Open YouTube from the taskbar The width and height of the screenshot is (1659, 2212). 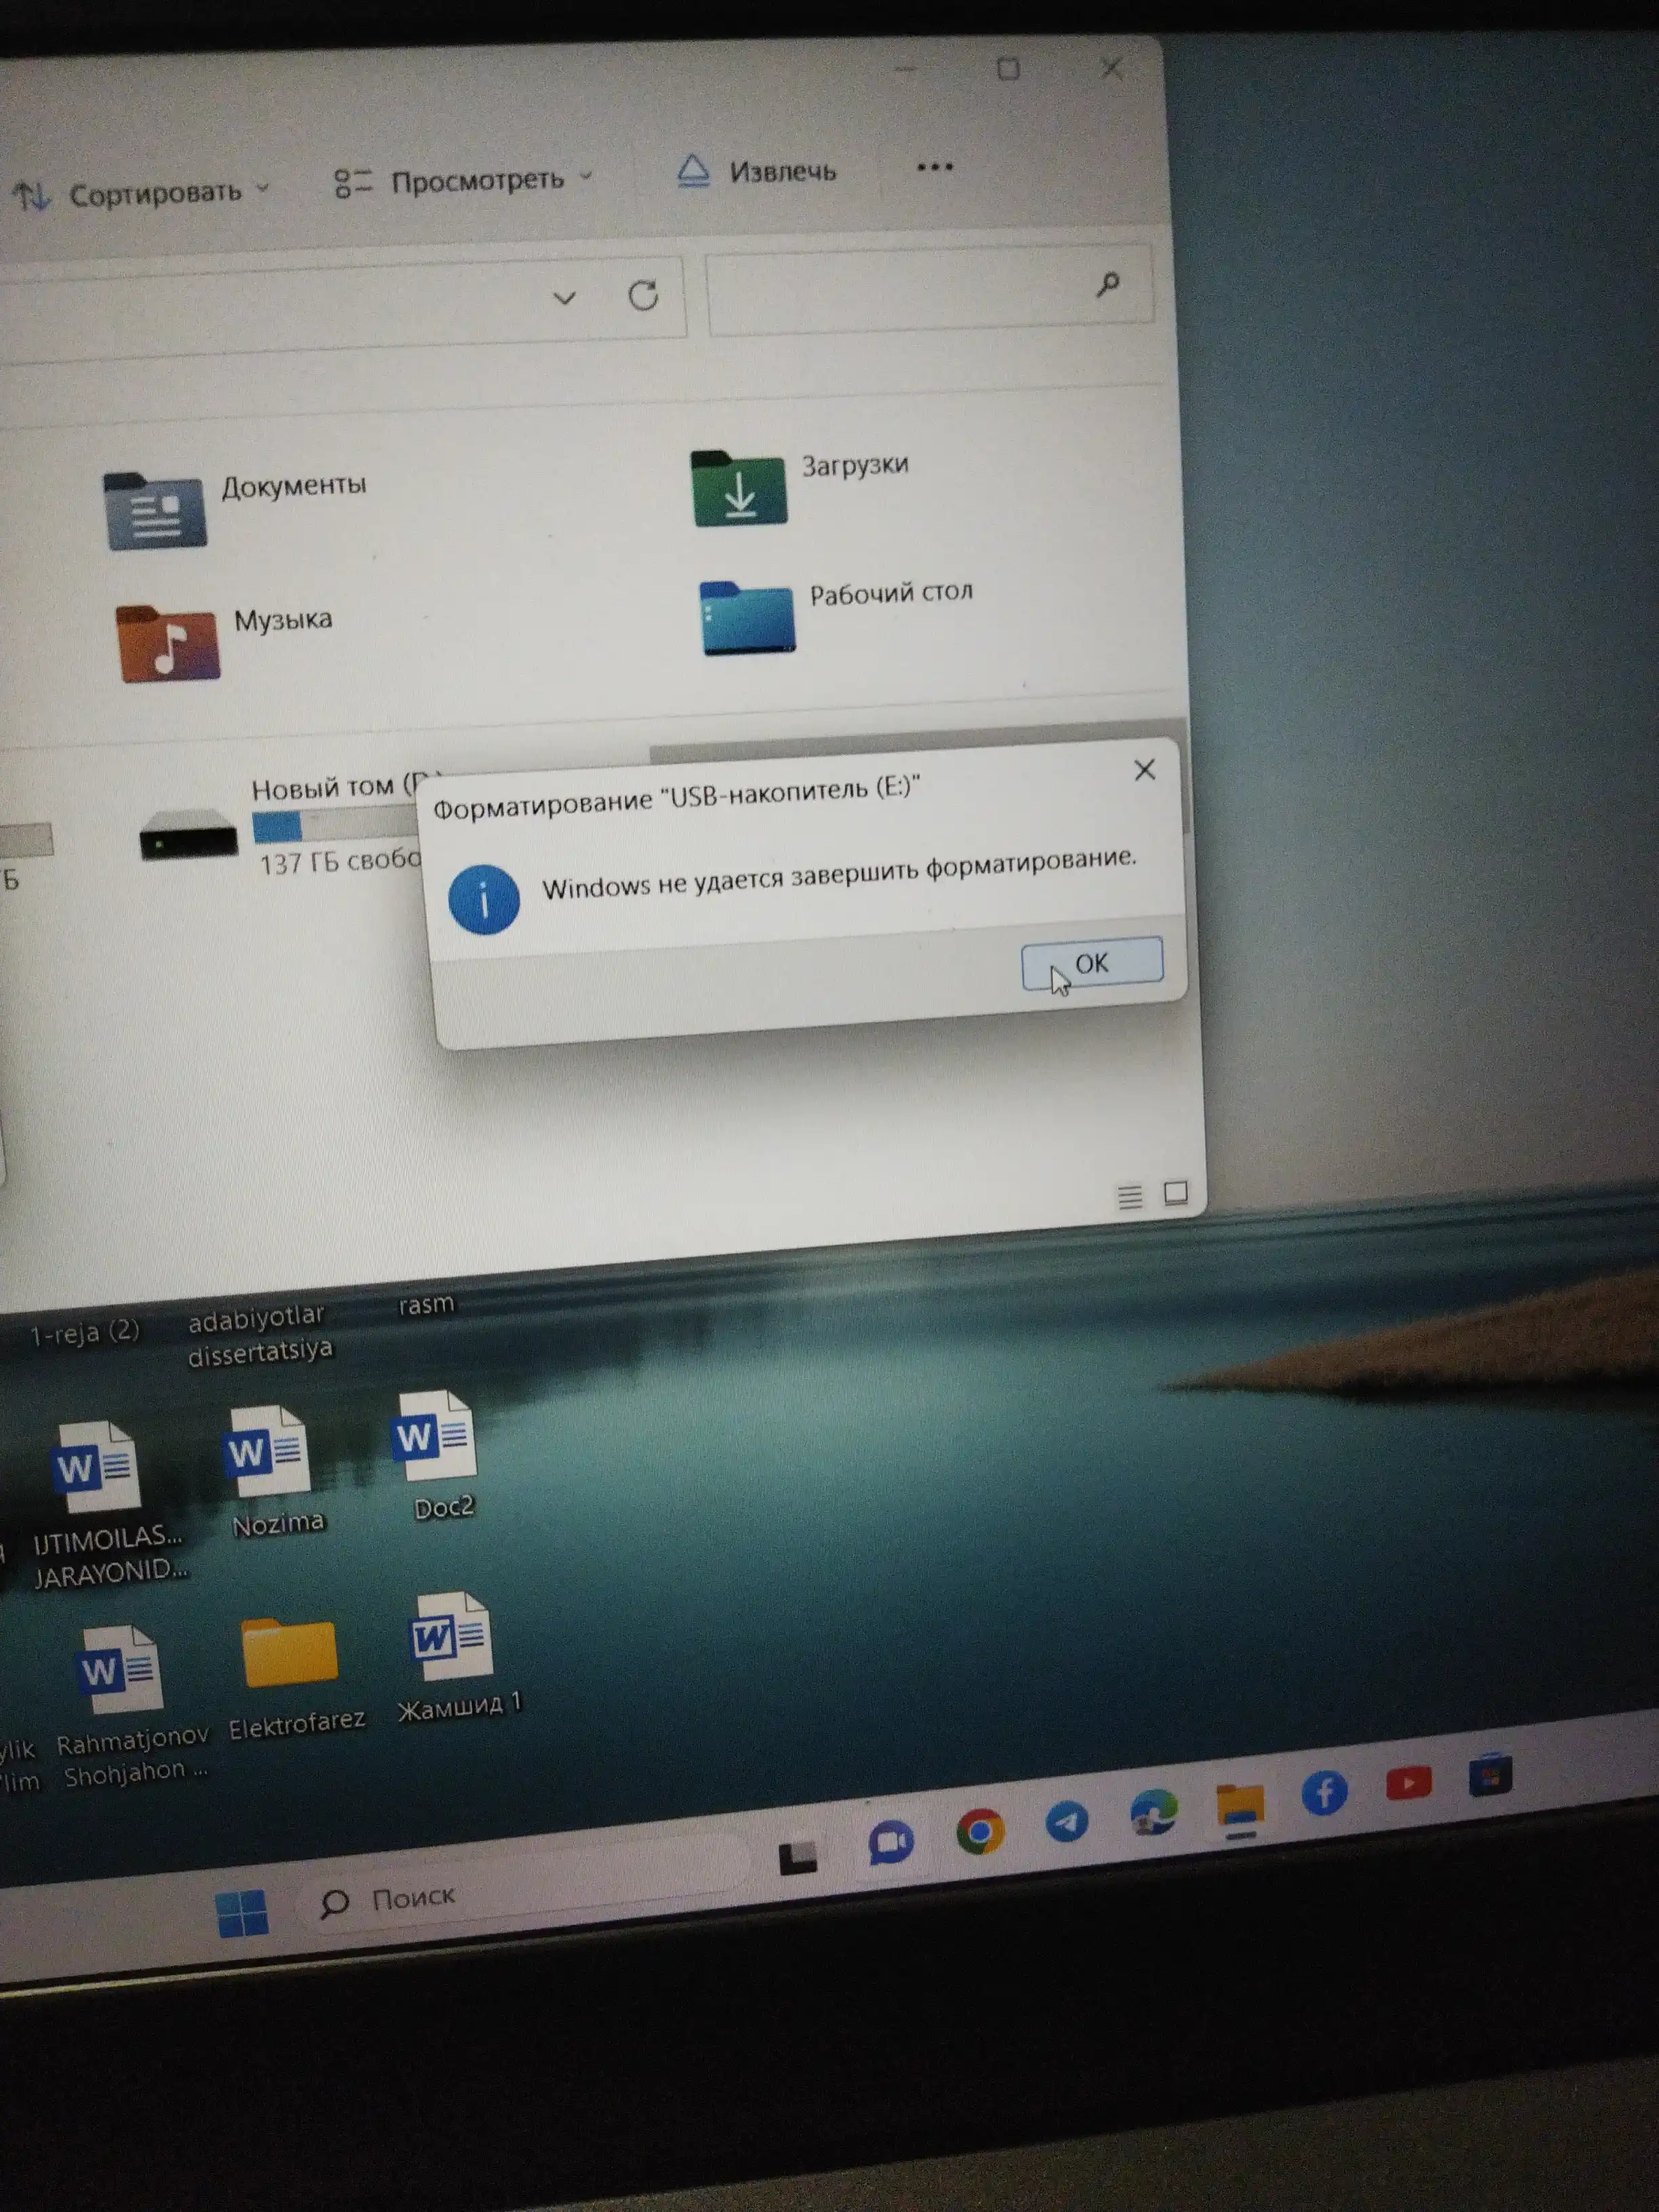(x=1409, y=1783)
